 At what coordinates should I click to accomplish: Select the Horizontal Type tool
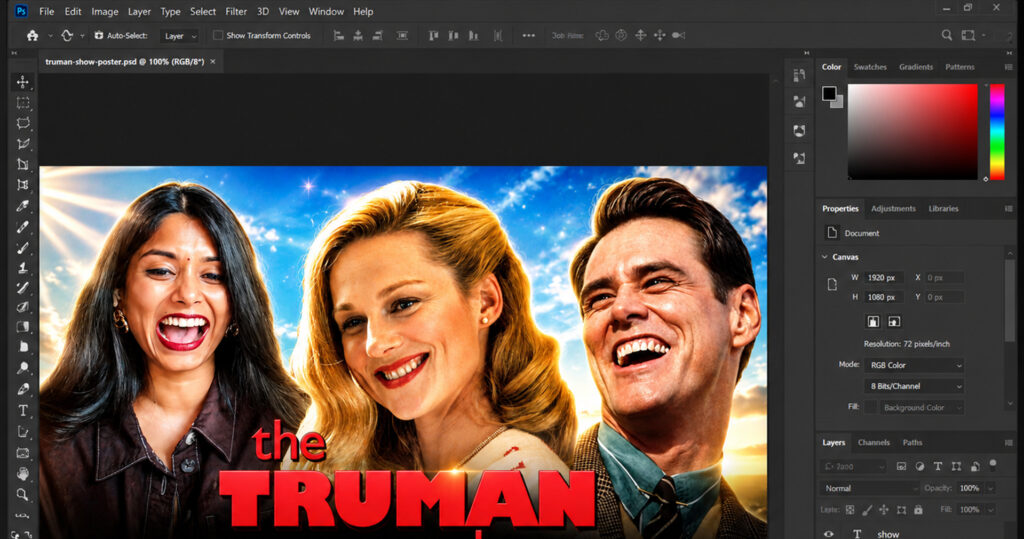pos(23,410)
